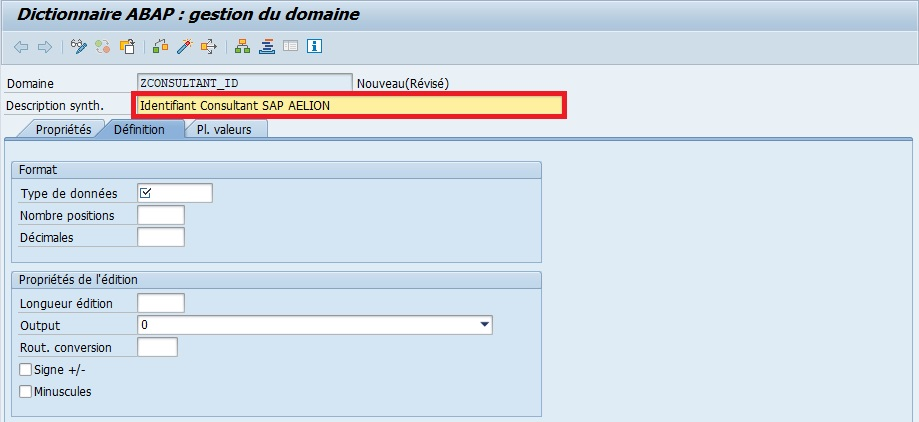Select the Définition tab

(x=139, y=130)
